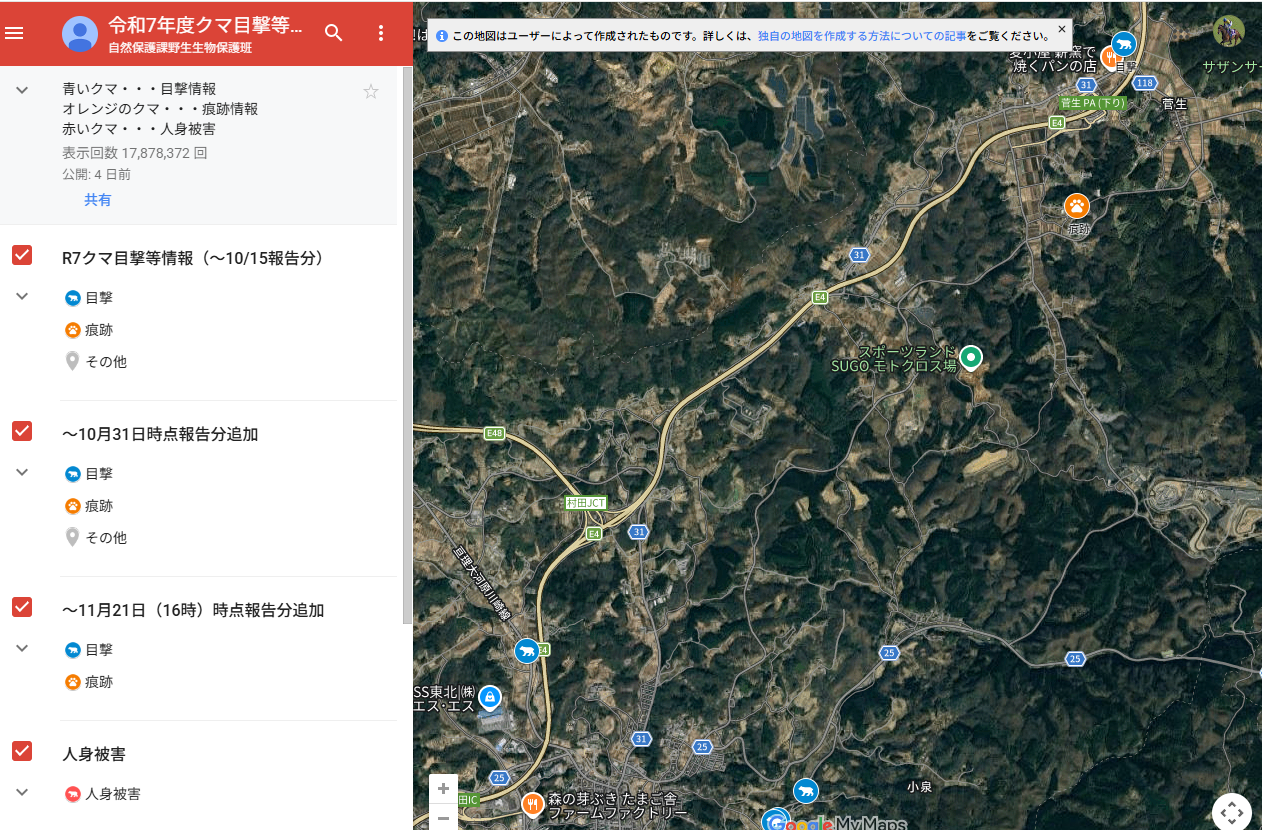Click the fullscreen view icon
This screenshot has height=830, width=1262.
1232,812
